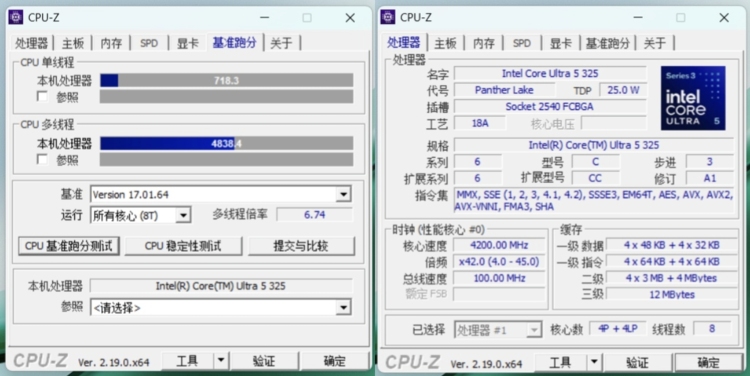This screenshot has height=376, width=750.
Task: Click CPU-Z app icon in left window title bar
Action: [16, 17]
